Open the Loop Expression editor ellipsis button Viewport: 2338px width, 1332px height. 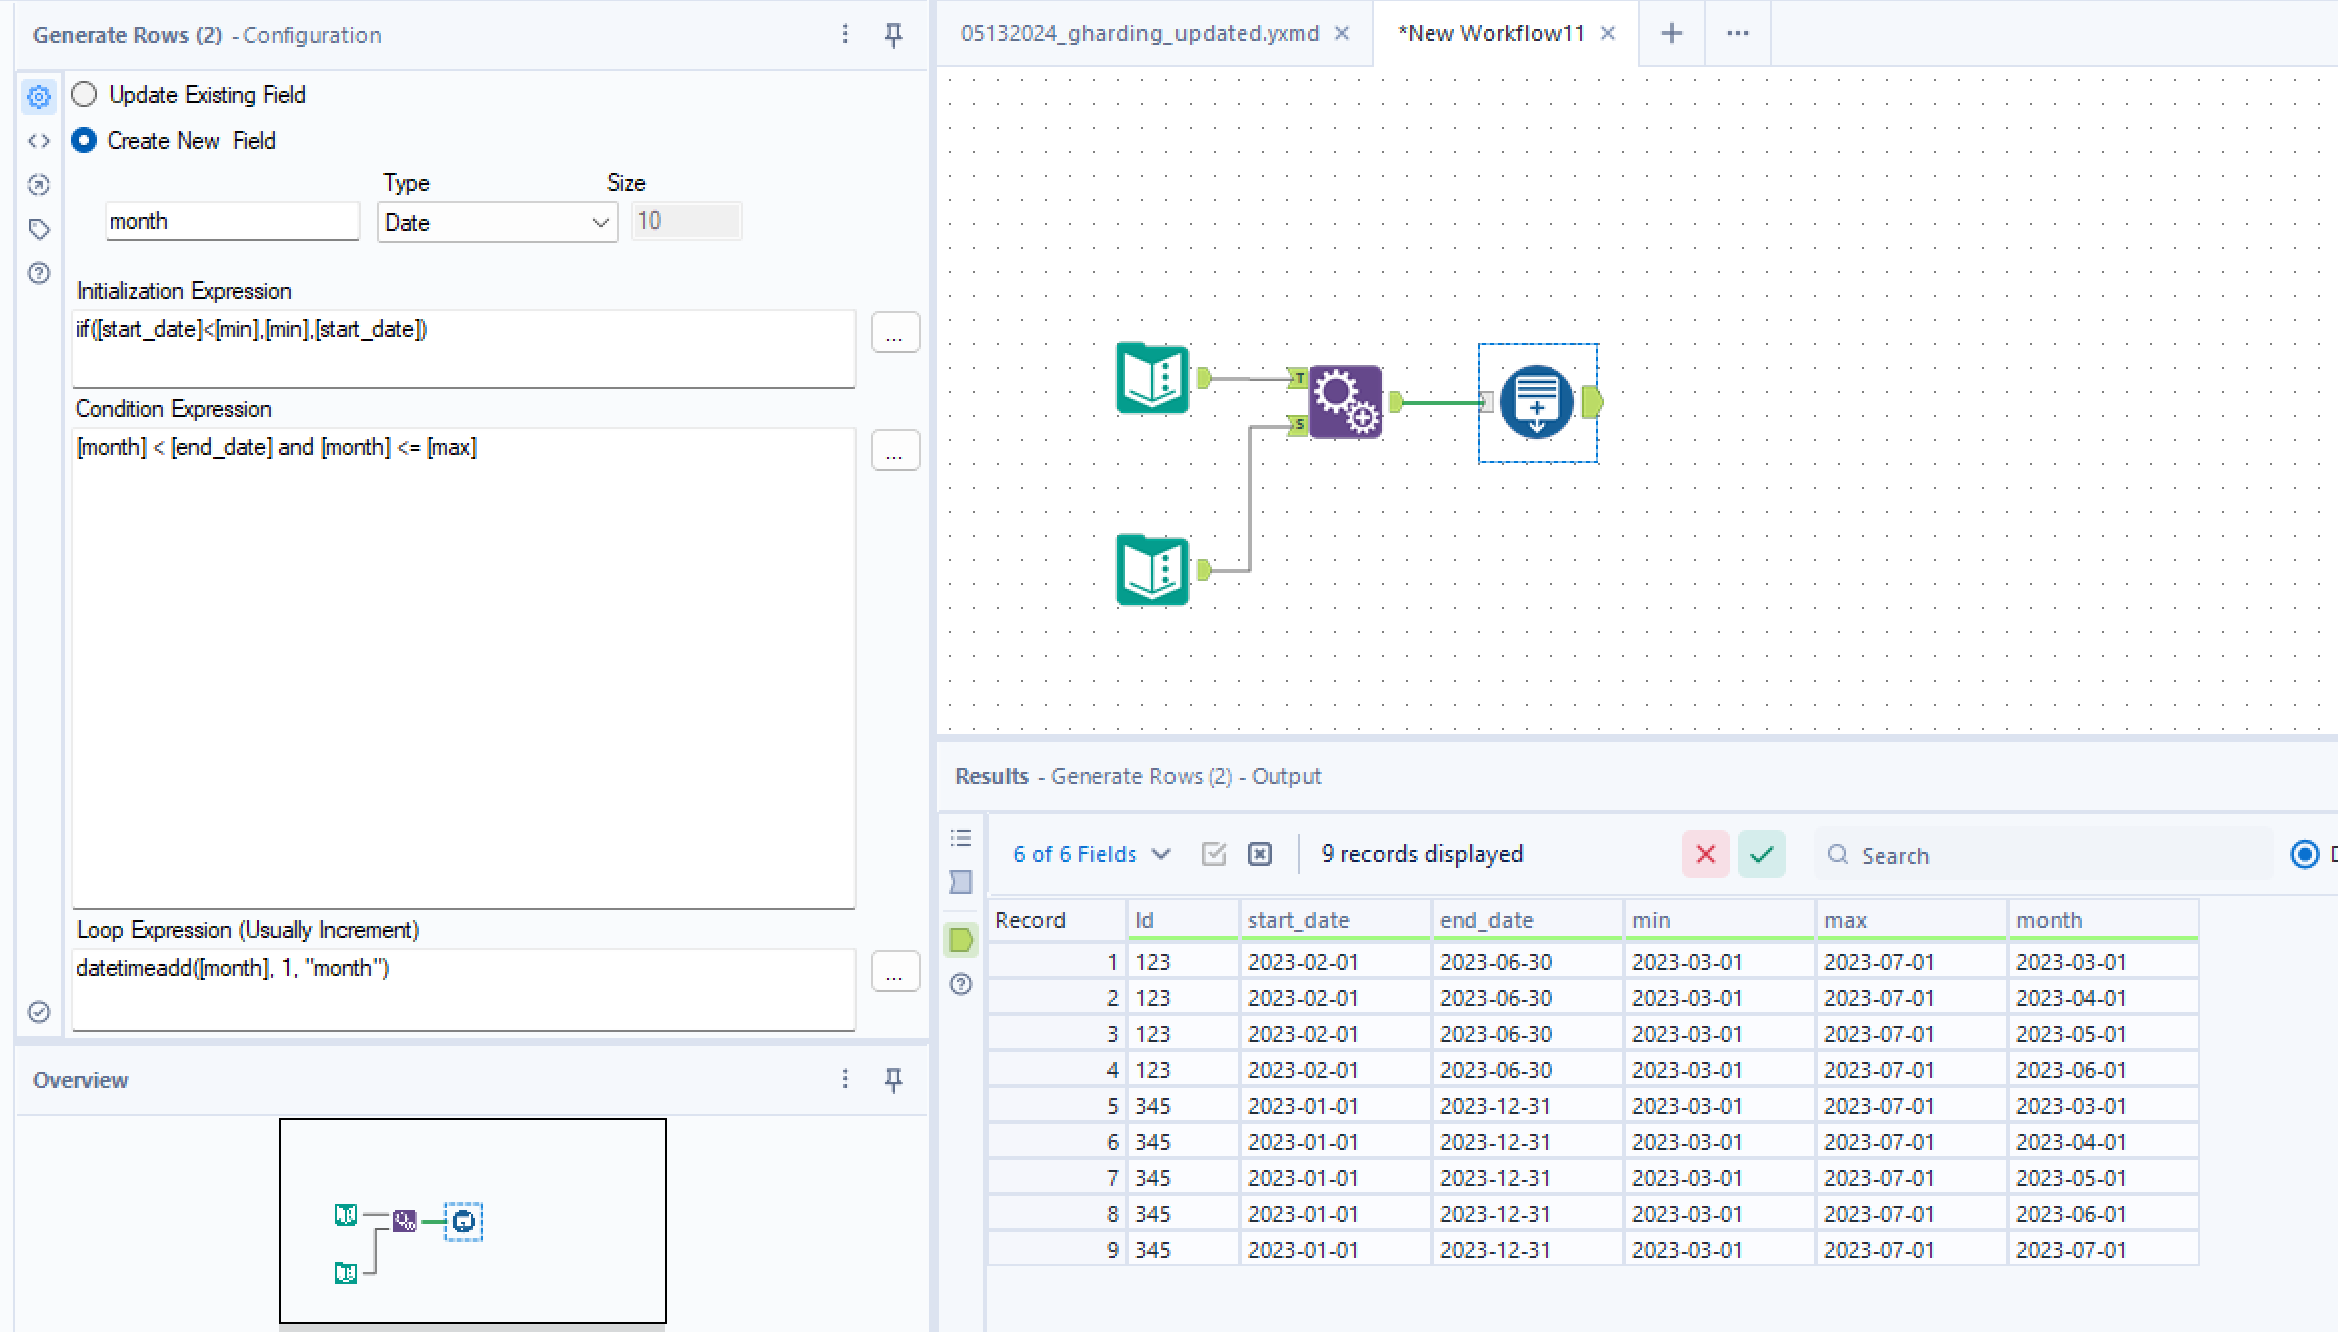895,971
